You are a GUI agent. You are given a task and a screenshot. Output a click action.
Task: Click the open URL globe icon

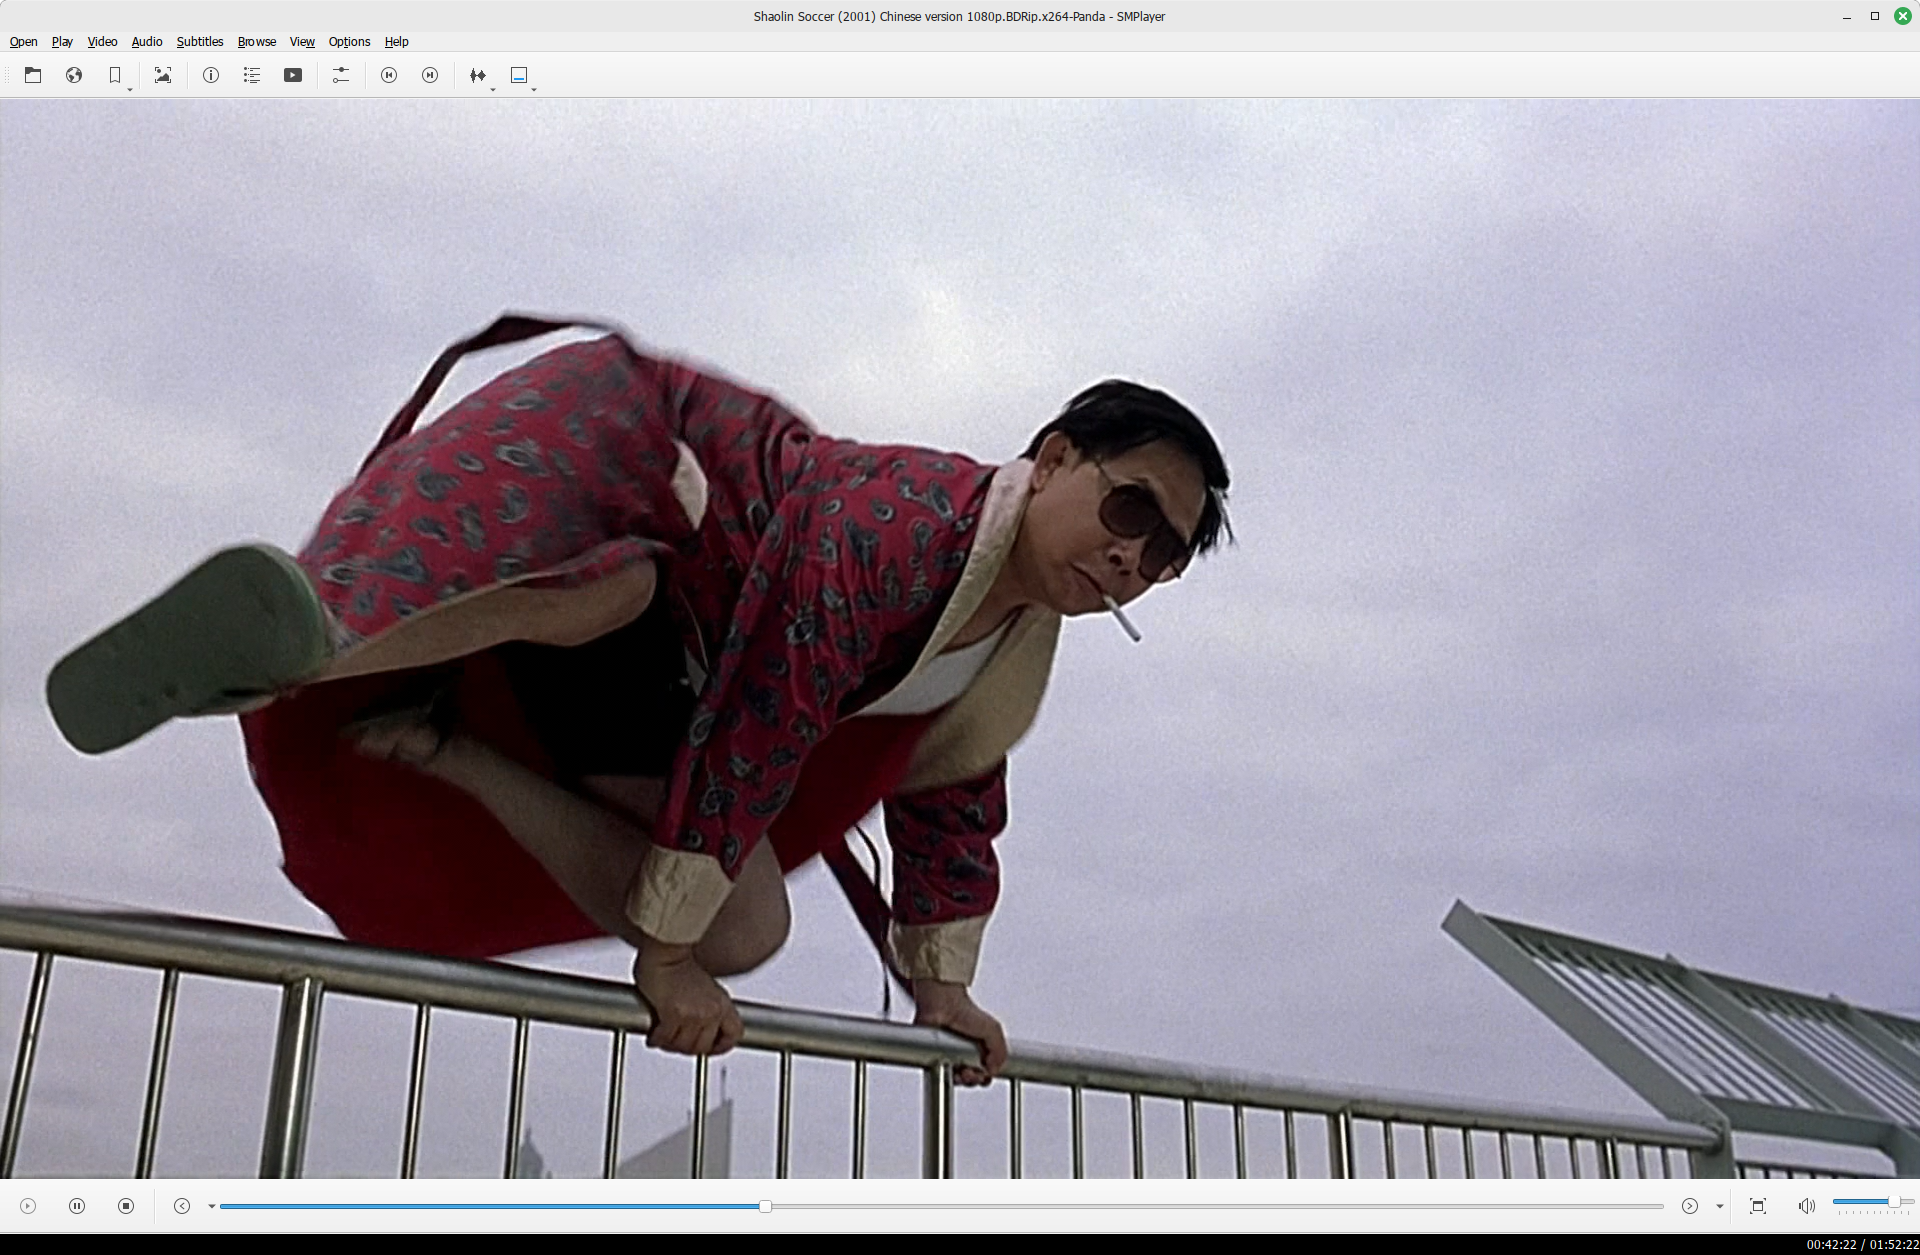click(74, 75)
